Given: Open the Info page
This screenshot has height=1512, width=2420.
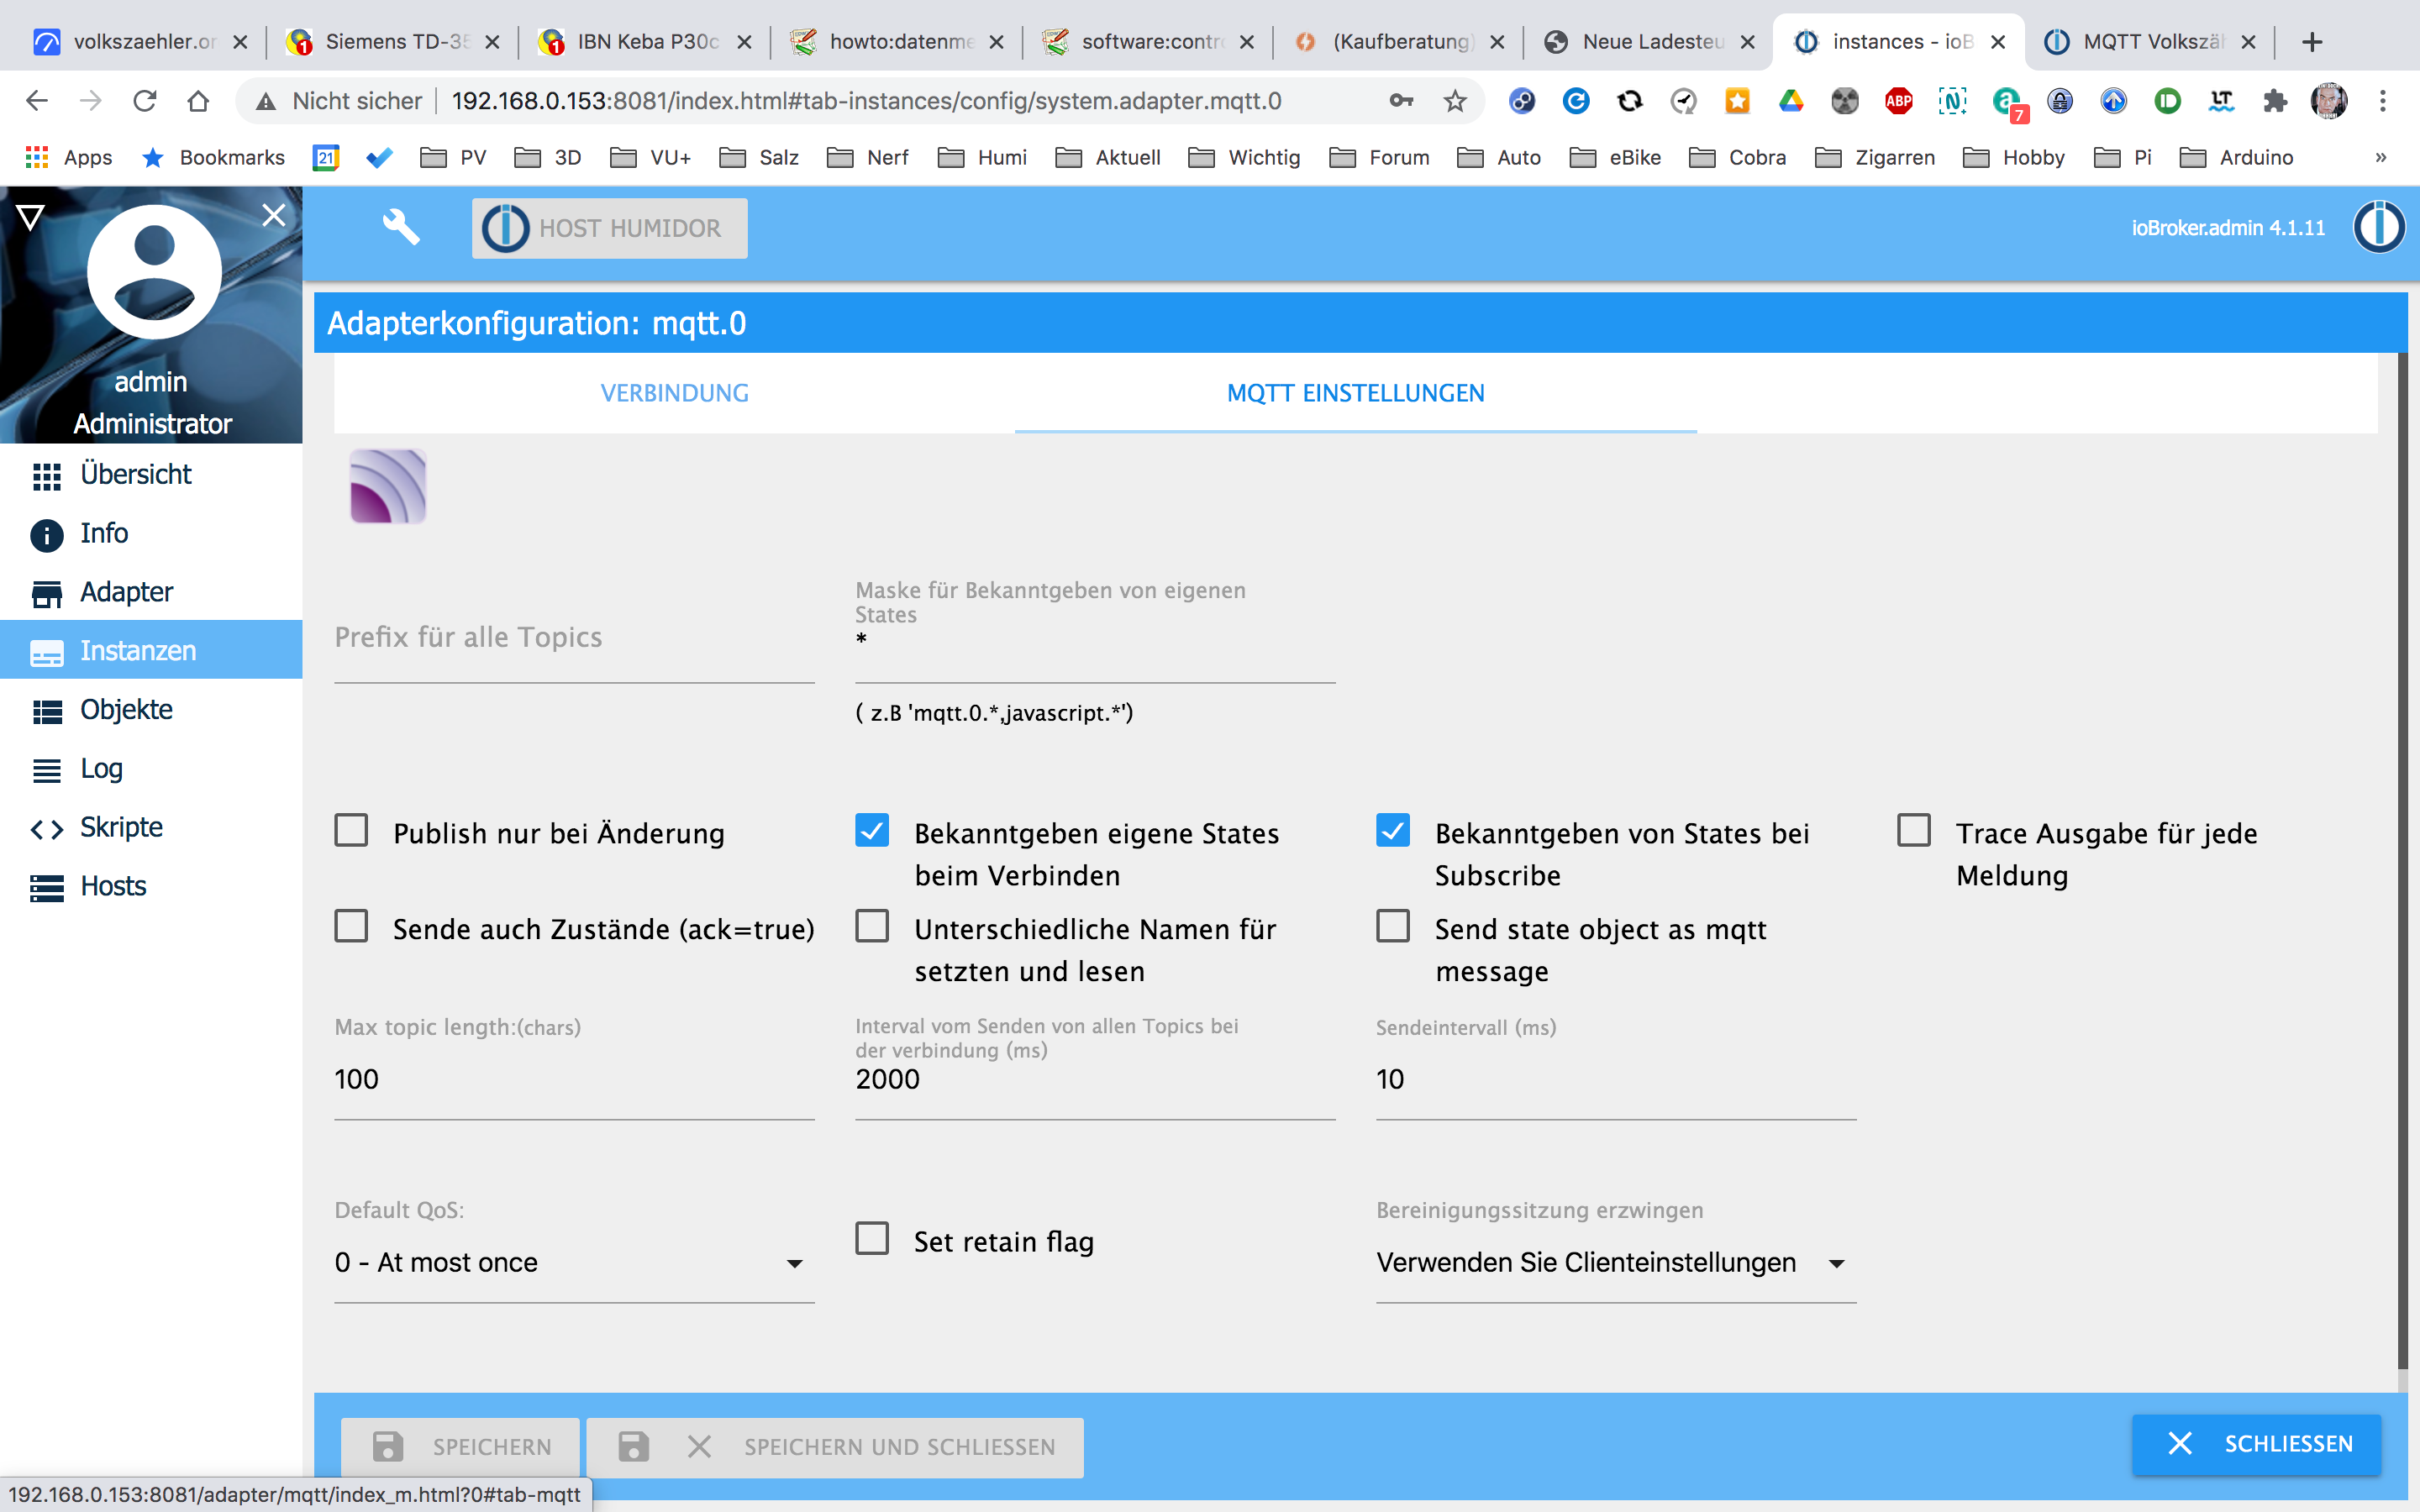Looking at the screenshot, I should [x=151, y=533].
